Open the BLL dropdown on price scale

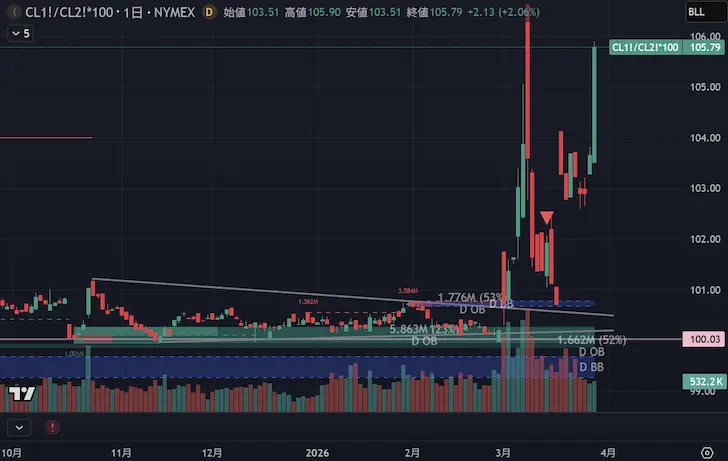(696, 12)
